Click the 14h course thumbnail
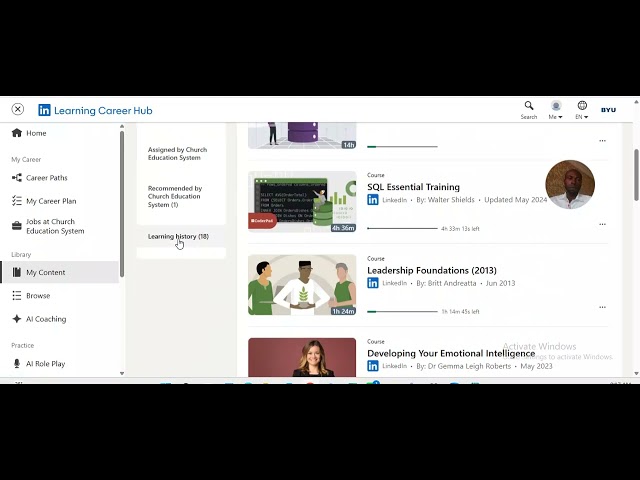 pos(302,136)
